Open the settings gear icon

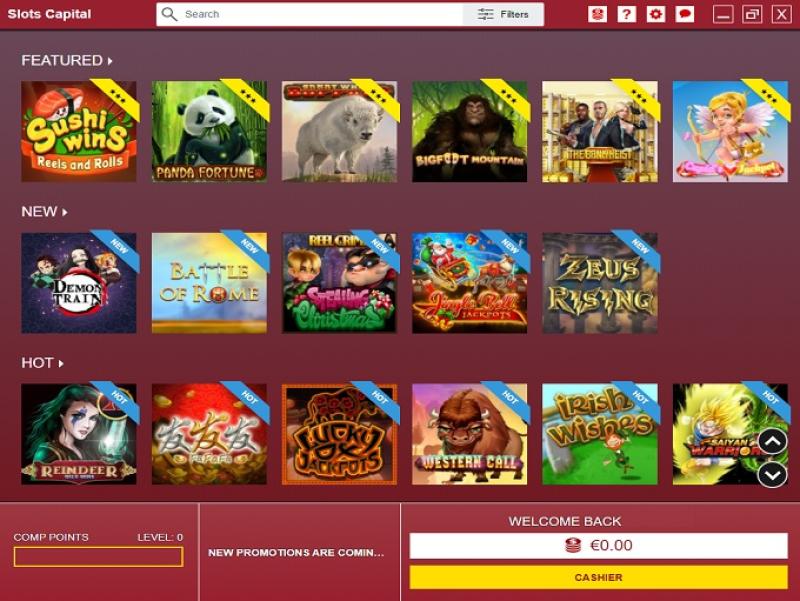[x=656, y=14]
